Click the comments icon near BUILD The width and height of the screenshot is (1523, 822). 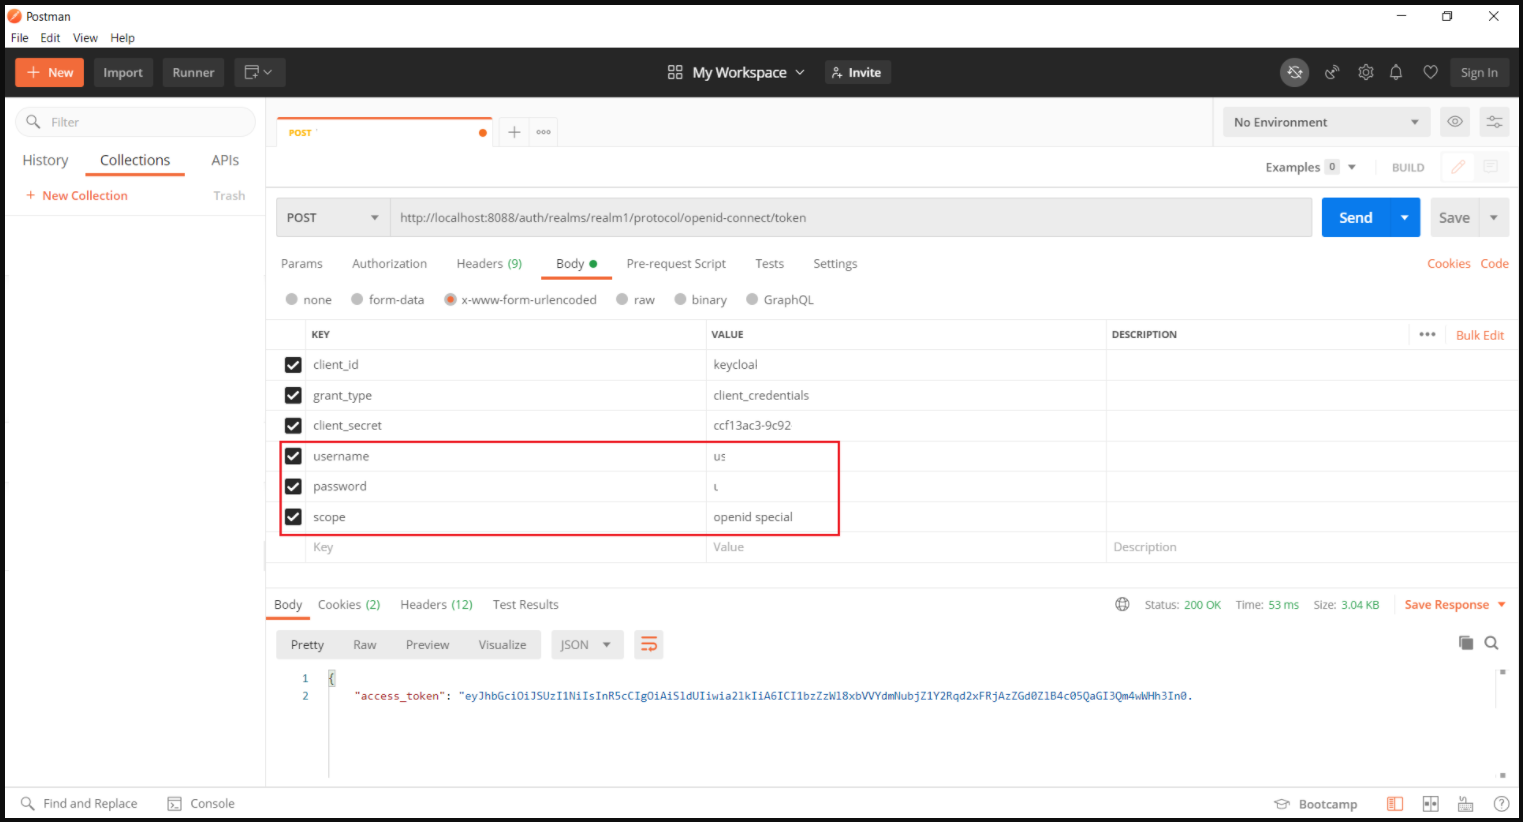tap(1490, 167)
